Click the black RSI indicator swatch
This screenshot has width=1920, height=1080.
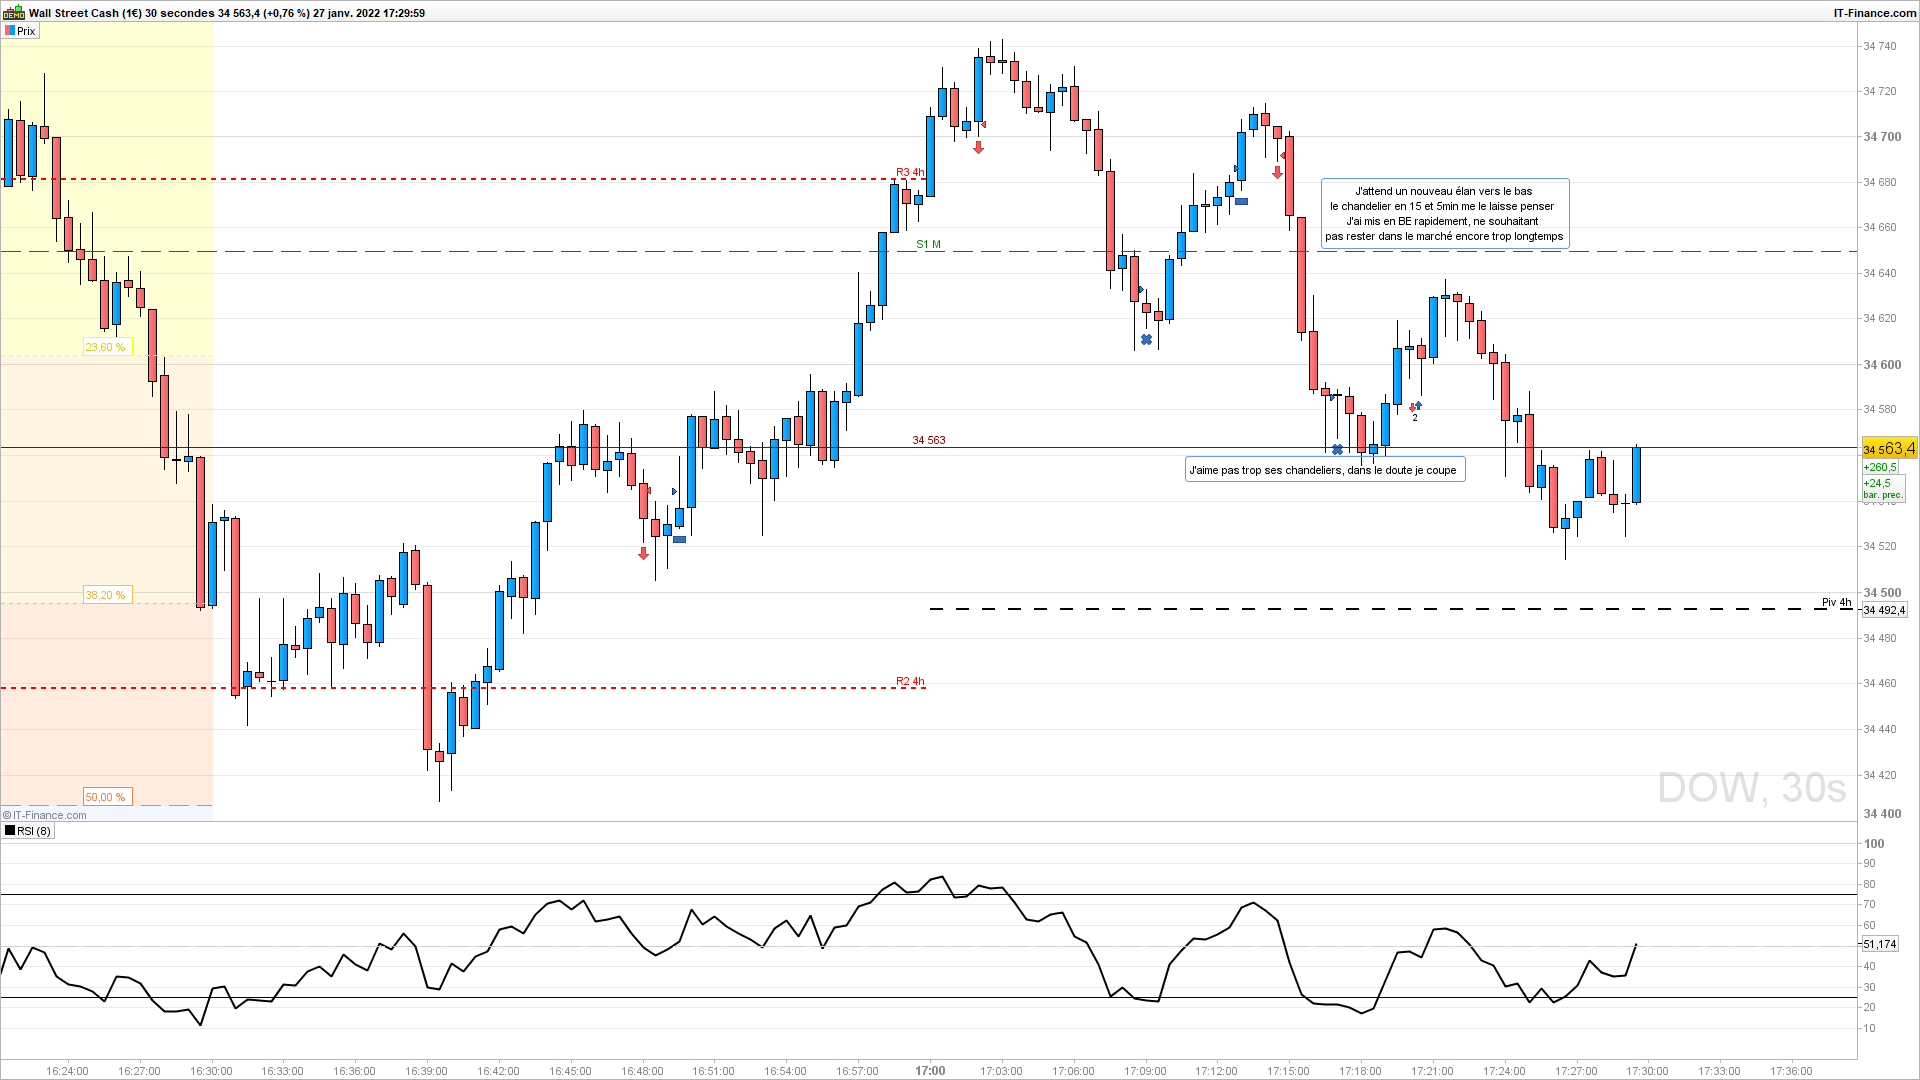click(x=10, y=831)
